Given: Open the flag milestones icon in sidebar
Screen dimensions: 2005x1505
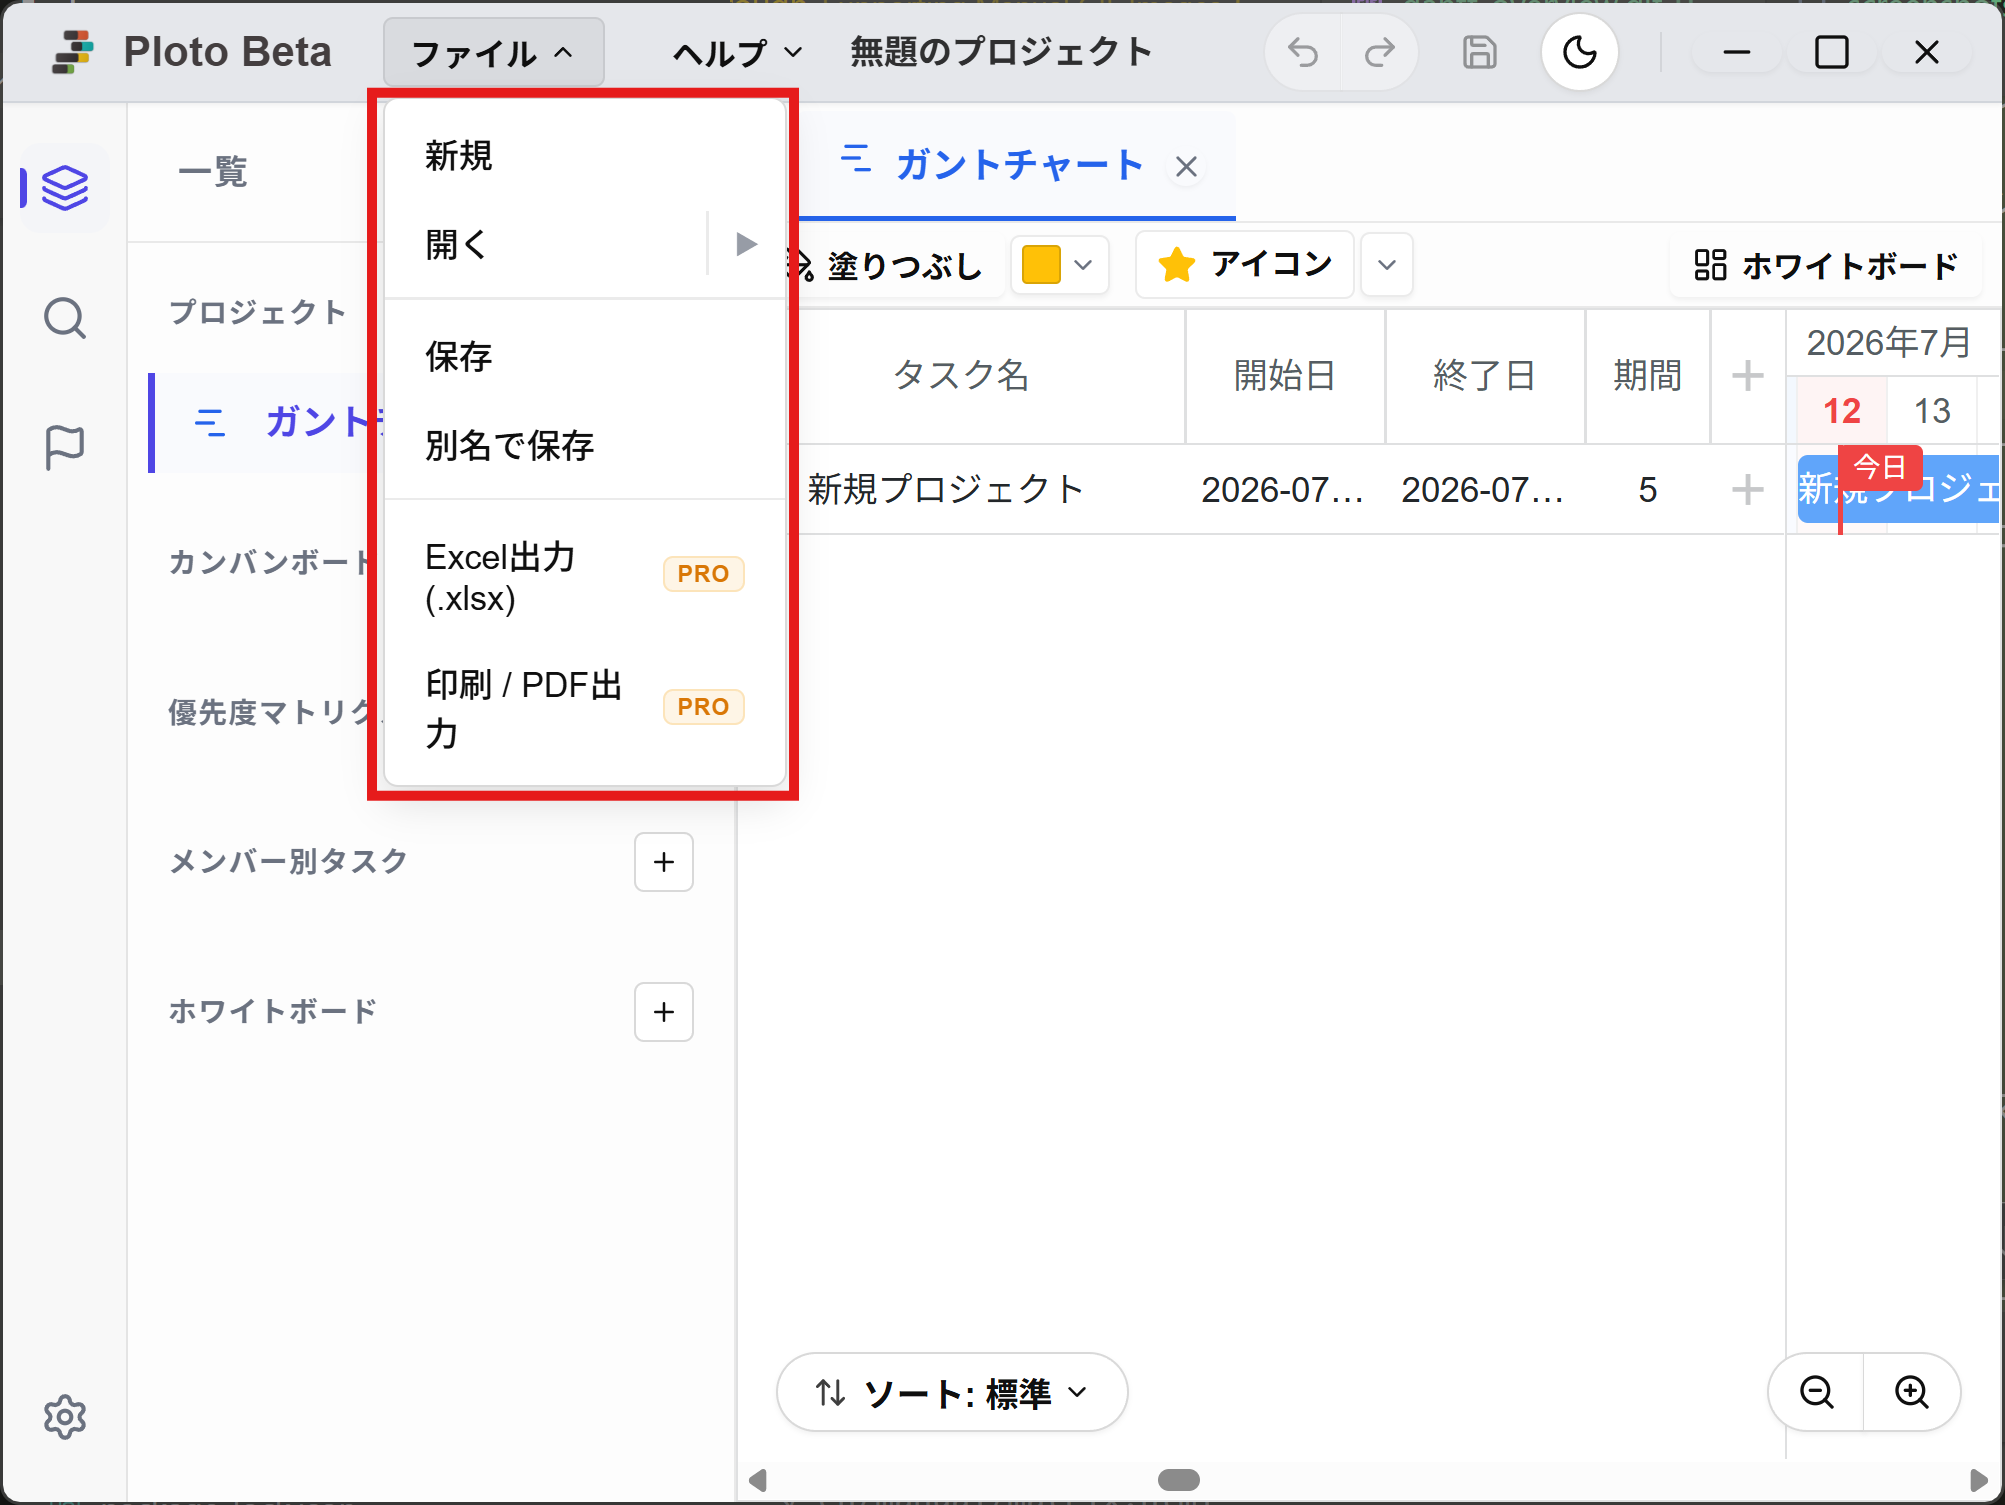Looking at the screenshot, I should pyautogui.click(x=65, y=447).
